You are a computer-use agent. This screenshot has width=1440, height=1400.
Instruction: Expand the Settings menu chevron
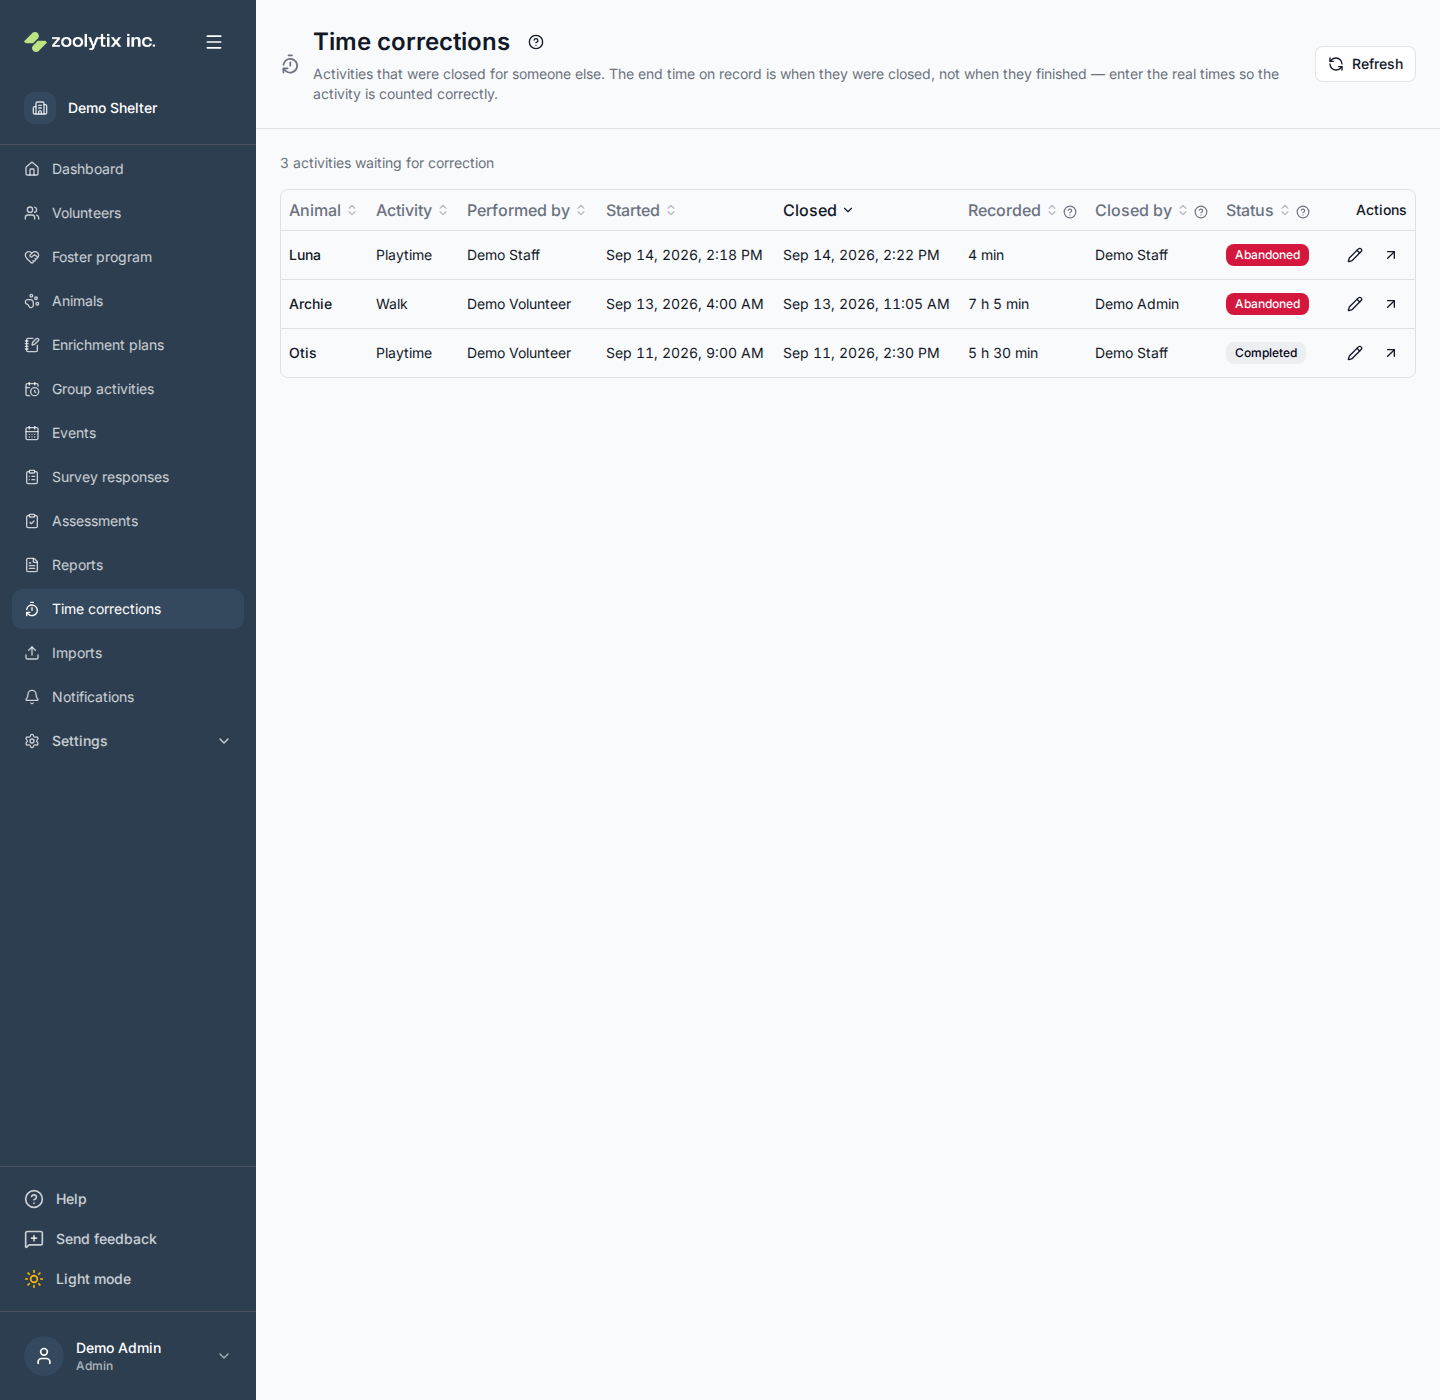click(224, 741)
